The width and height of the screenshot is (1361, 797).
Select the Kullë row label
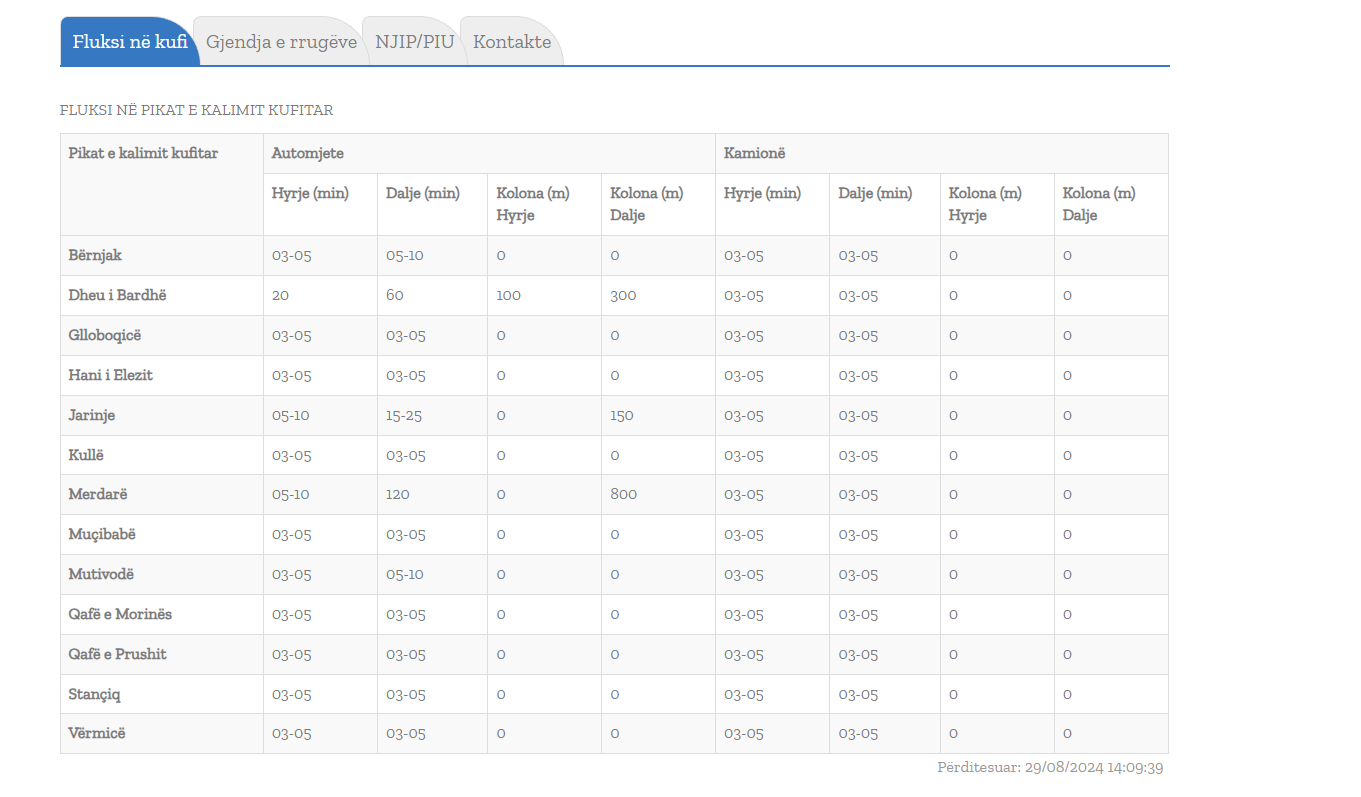coord(86,455)
